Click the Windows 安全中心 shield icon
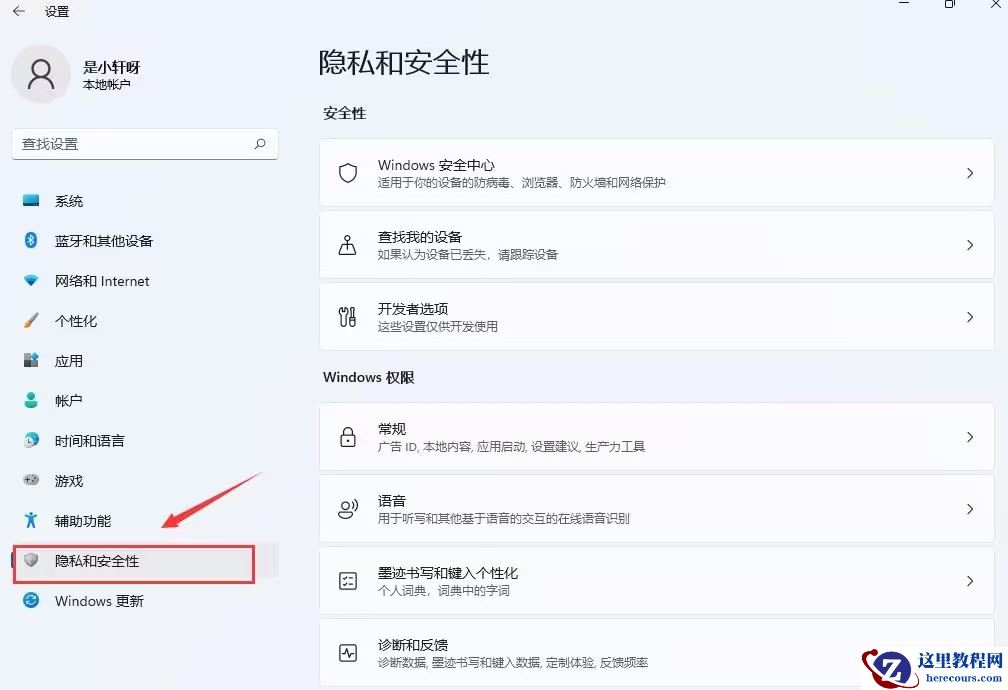Image resolution: width=1008 pixels, height=690 pixels. (347, 171)
